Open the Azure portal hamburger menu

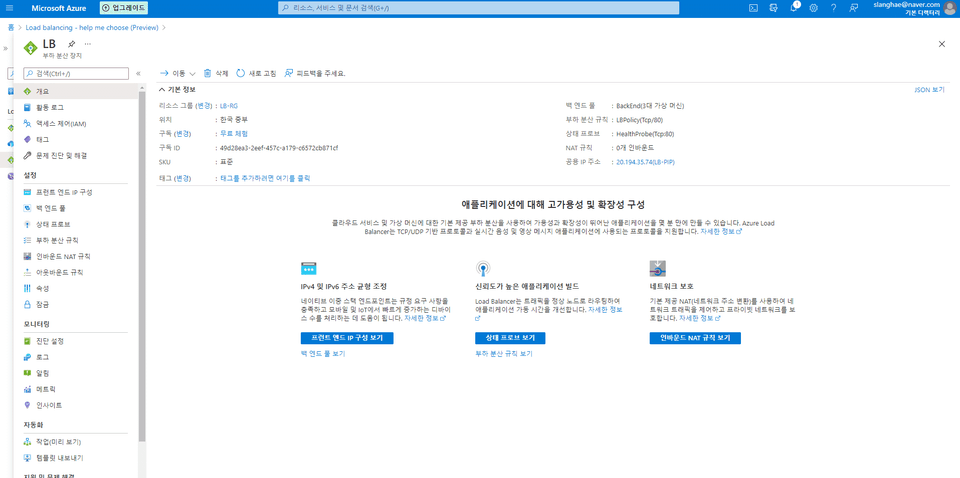[9, 8]
